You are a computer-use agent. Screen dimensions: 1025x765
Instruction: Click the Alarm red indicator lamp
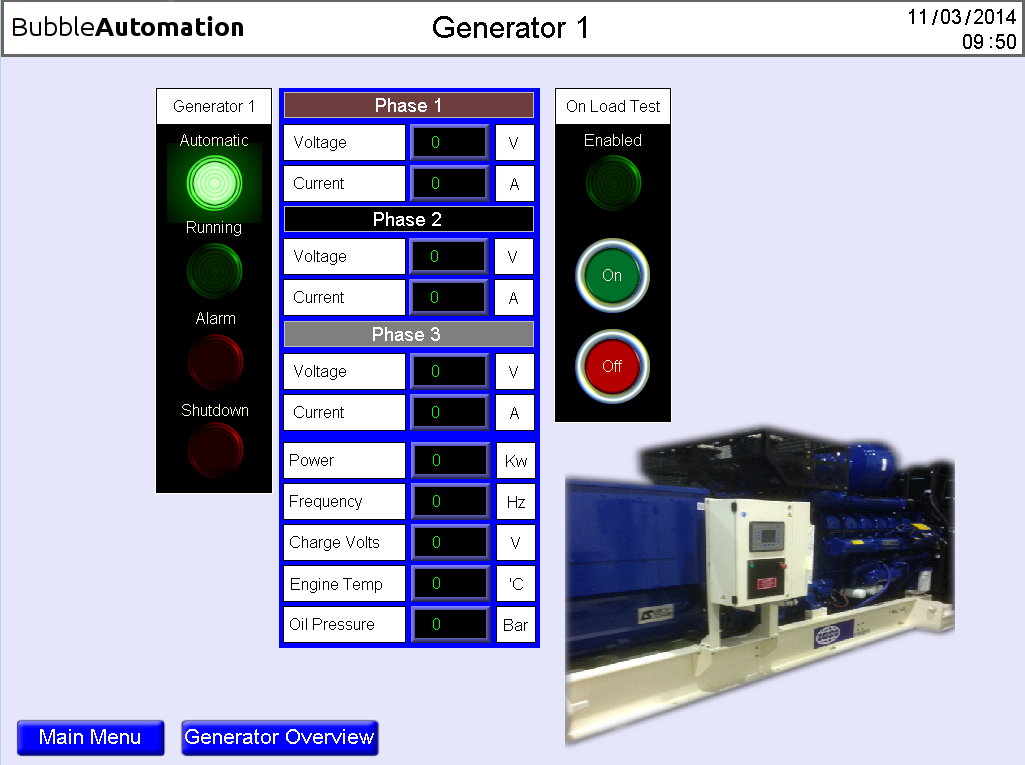tap(215, 362)
